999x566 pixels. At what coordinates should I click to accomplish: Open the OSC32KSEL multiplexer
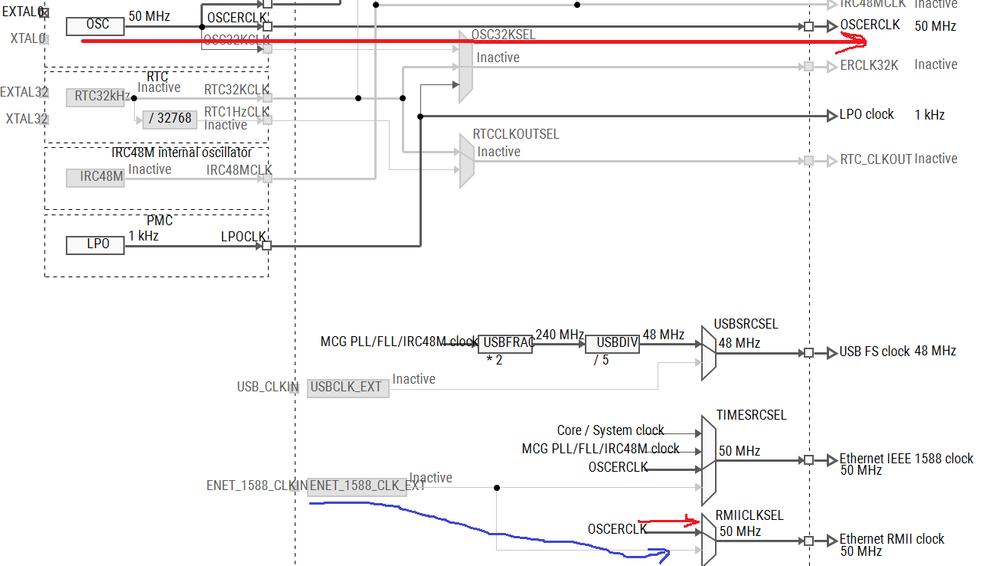pyautogui.click(x=466, y=66)
